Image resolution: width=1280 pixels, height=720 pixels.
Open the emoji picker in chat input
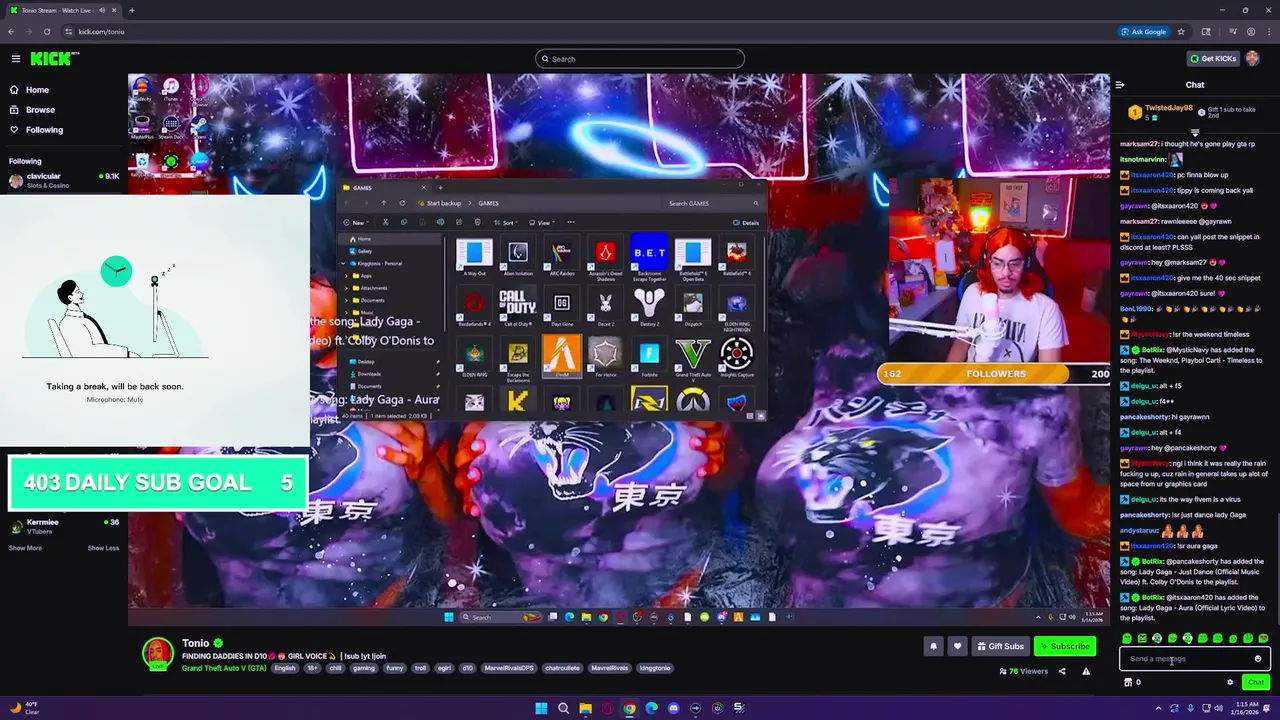(x=1258, y=659)
